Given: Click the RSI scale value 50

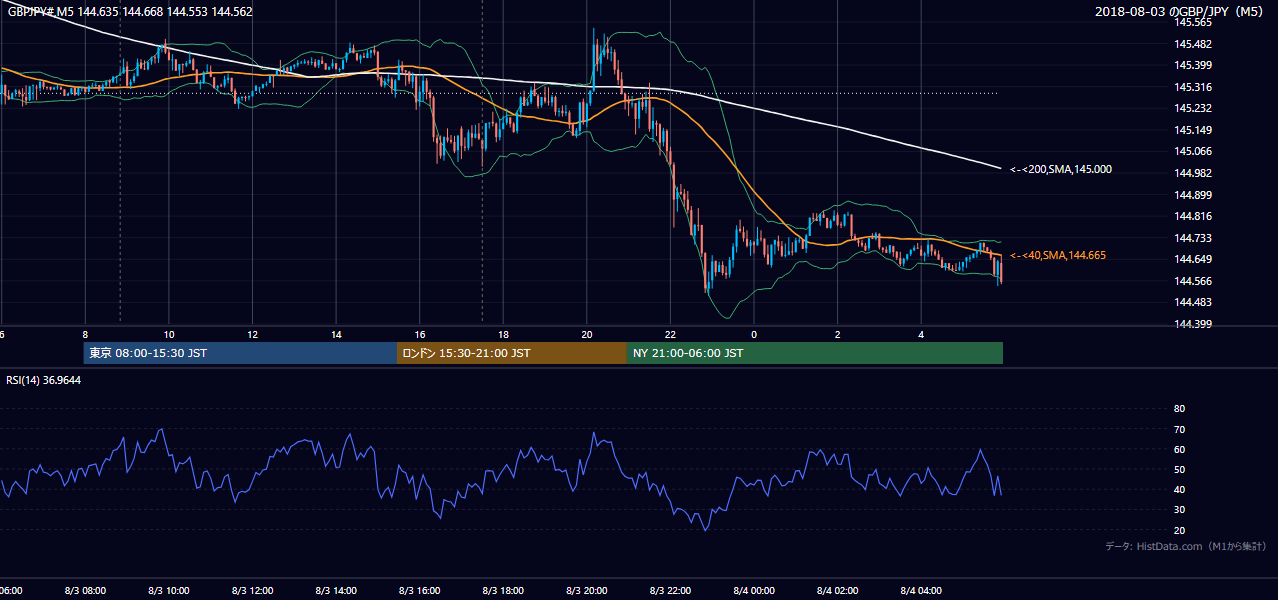Looking at the screenshot, I should (1179, 469).
